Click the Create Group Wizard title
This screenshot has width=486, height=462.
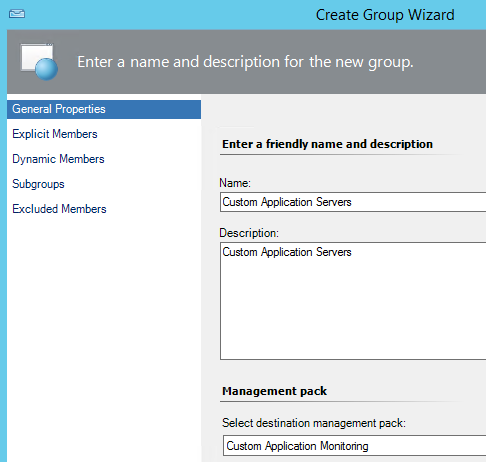point(385,15)
